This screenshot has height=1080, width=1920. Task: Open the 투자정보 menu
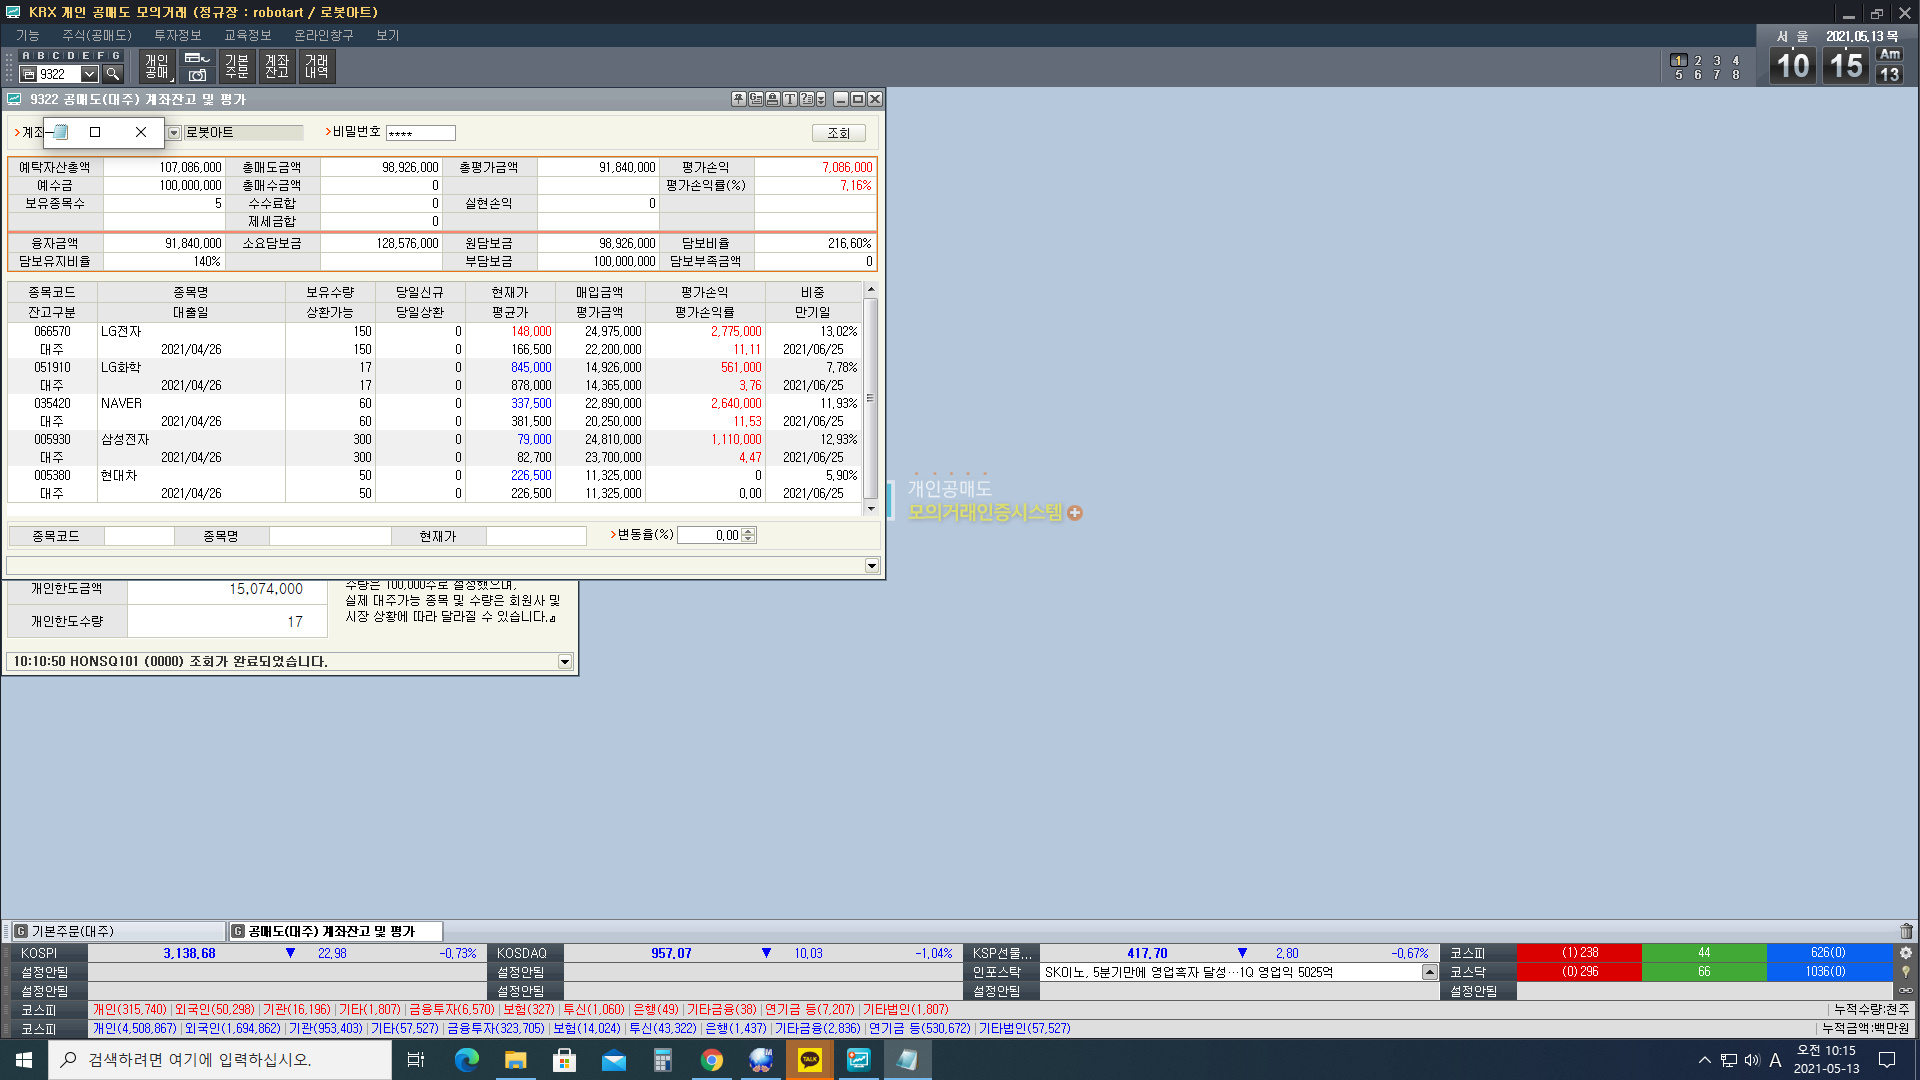(x=177, y=35)
